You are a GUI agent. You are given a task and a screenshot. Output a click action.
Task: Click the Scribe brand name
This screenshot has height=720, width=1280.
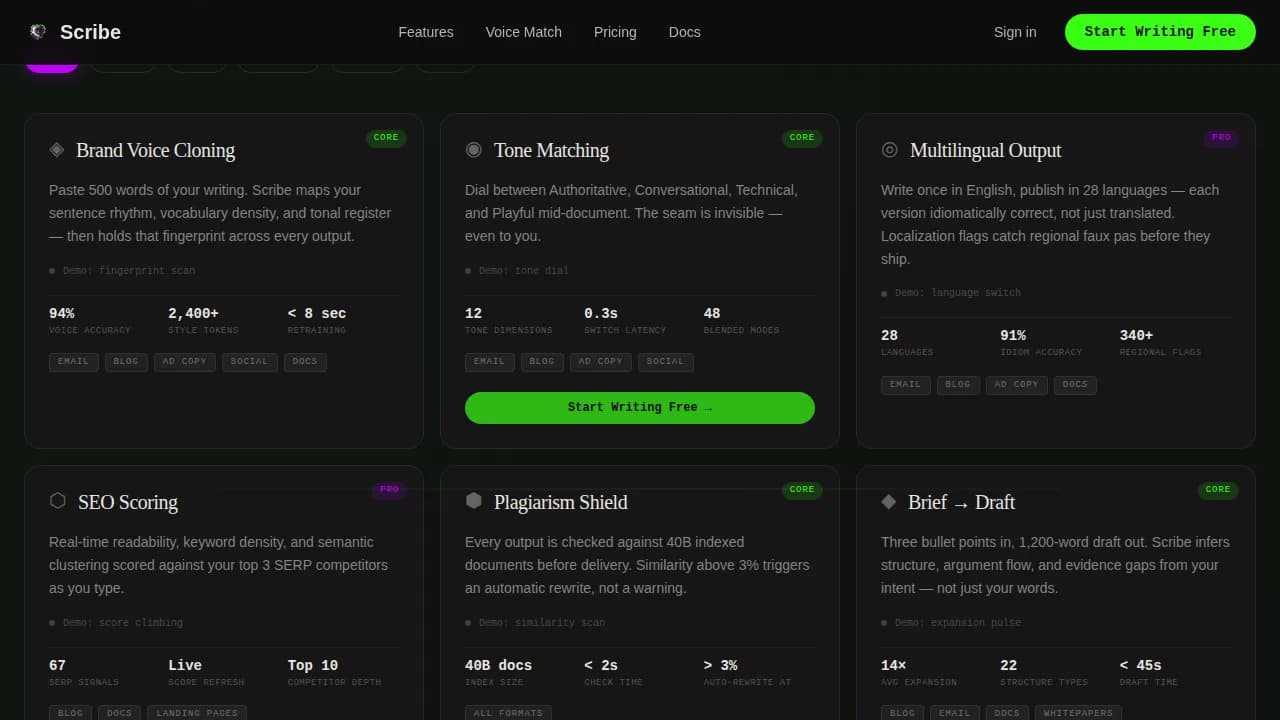tap(90, 32)
